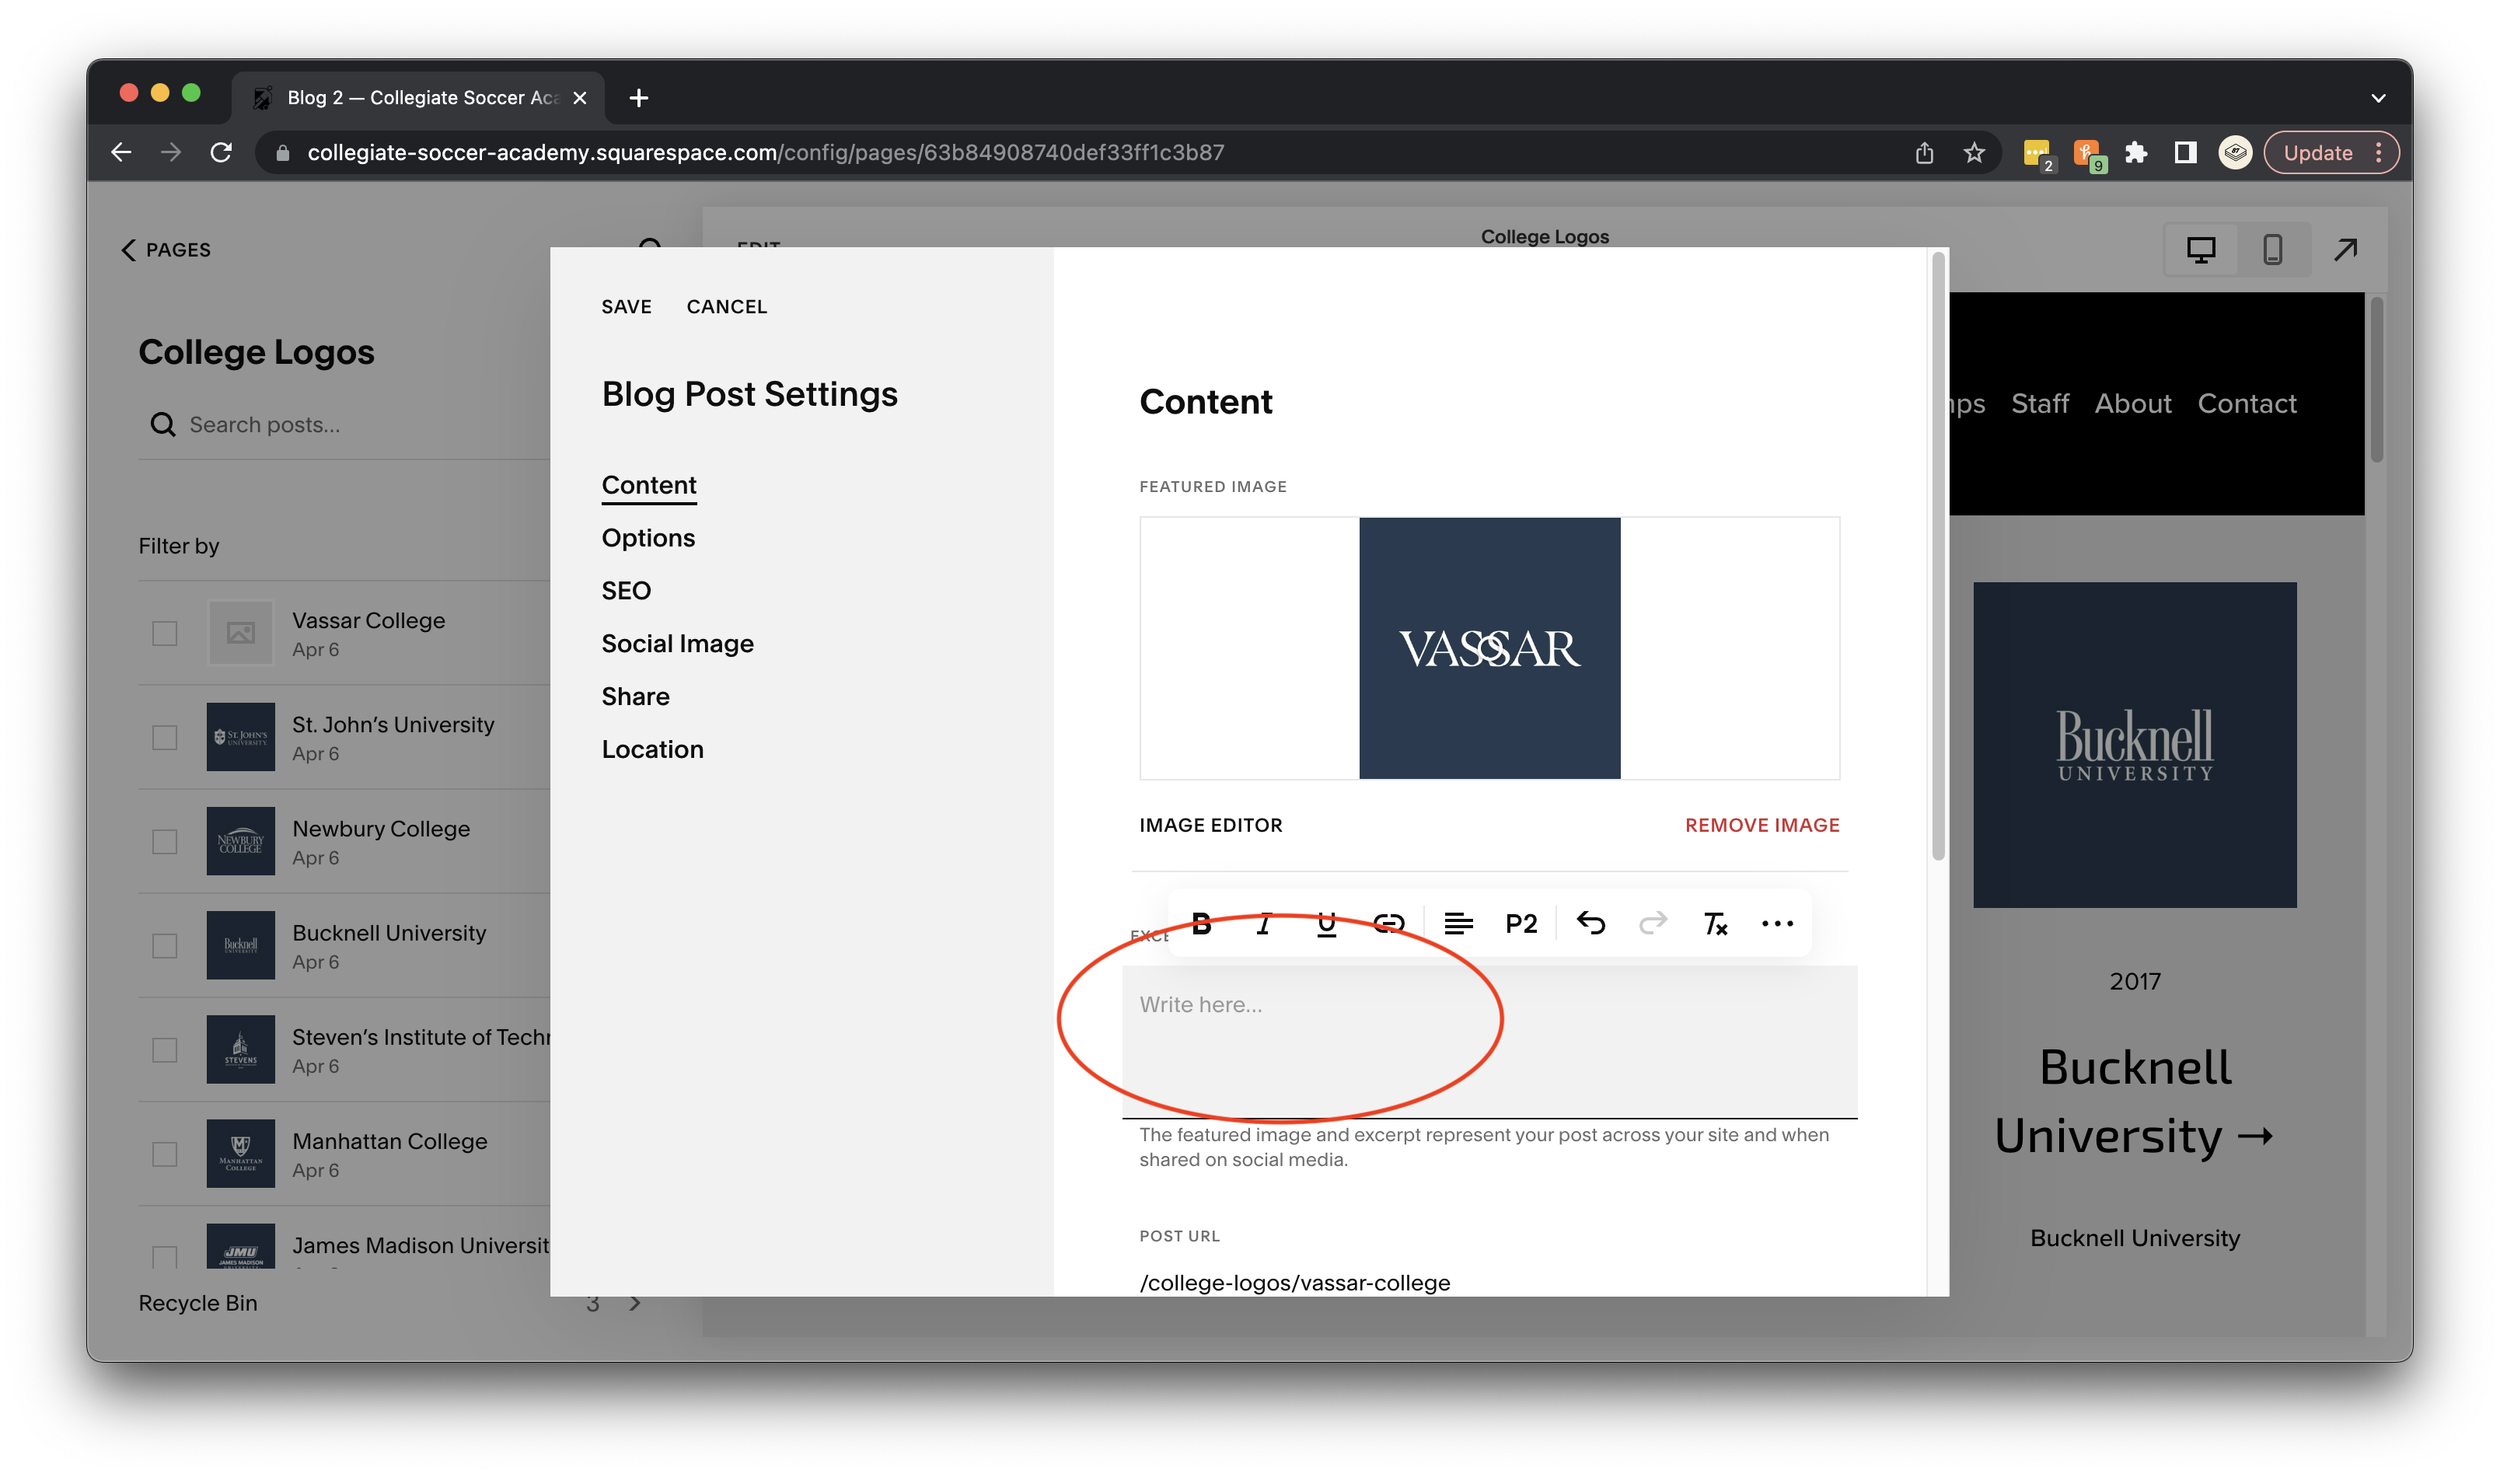
Task: Select the St. John's University checkbox
Action: [165, 738]
